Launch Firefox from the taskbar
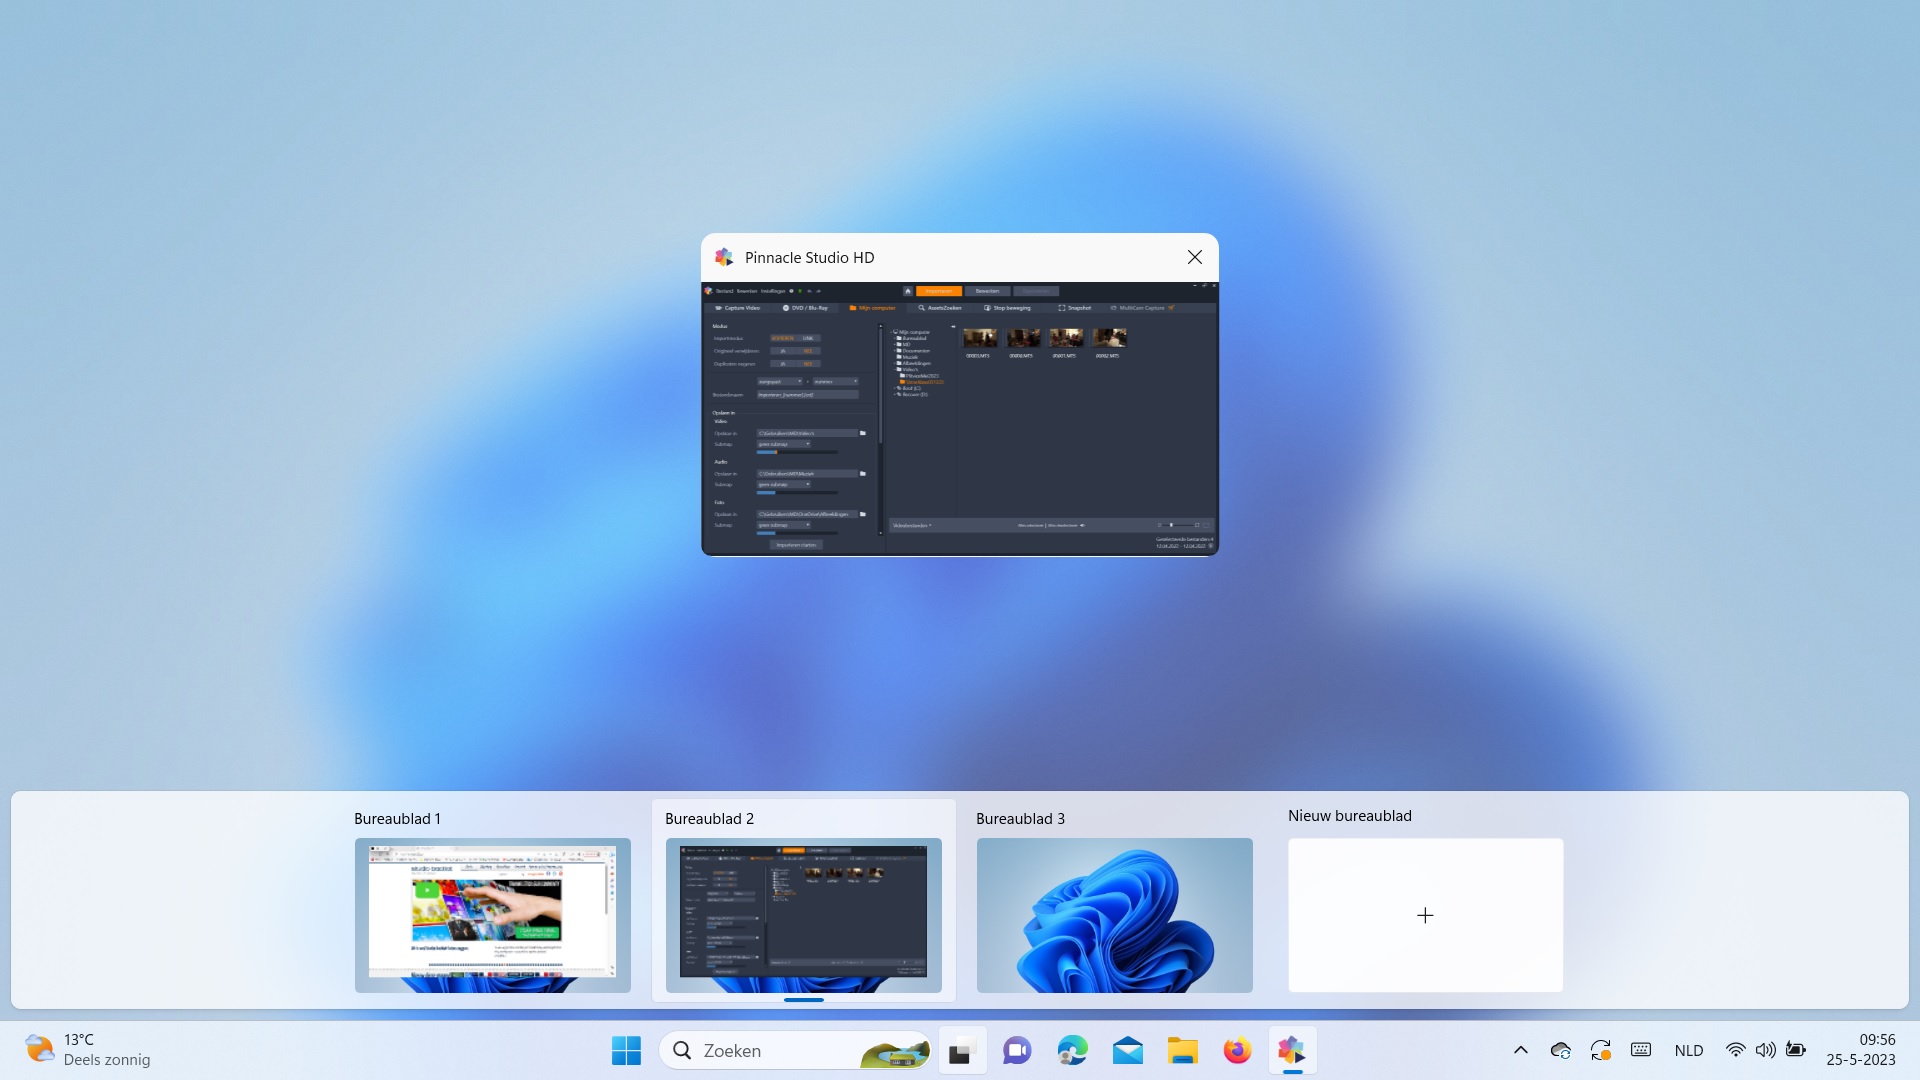 pyautogui.click(x=1237, y=1050)
